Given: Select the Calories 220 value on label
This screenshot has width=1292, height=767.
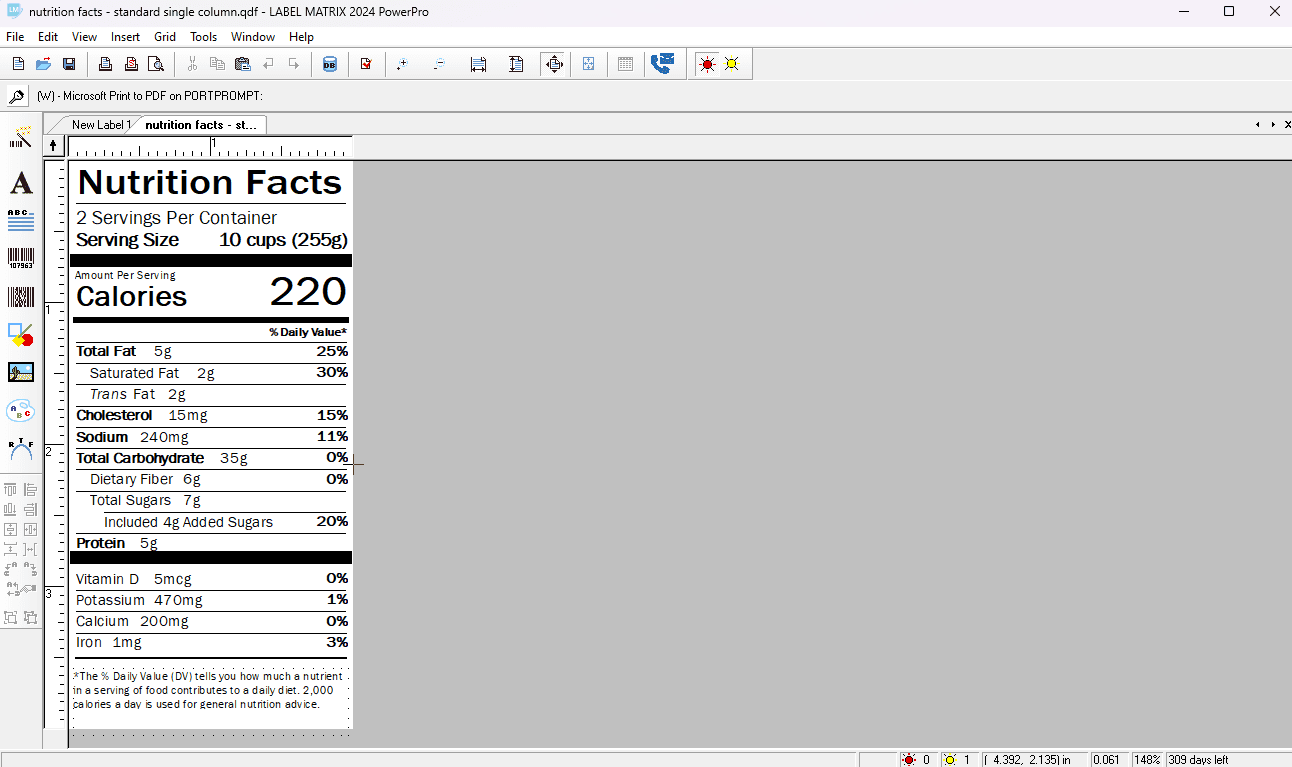Looking at the screenshot, I should [x=307, y=292].
